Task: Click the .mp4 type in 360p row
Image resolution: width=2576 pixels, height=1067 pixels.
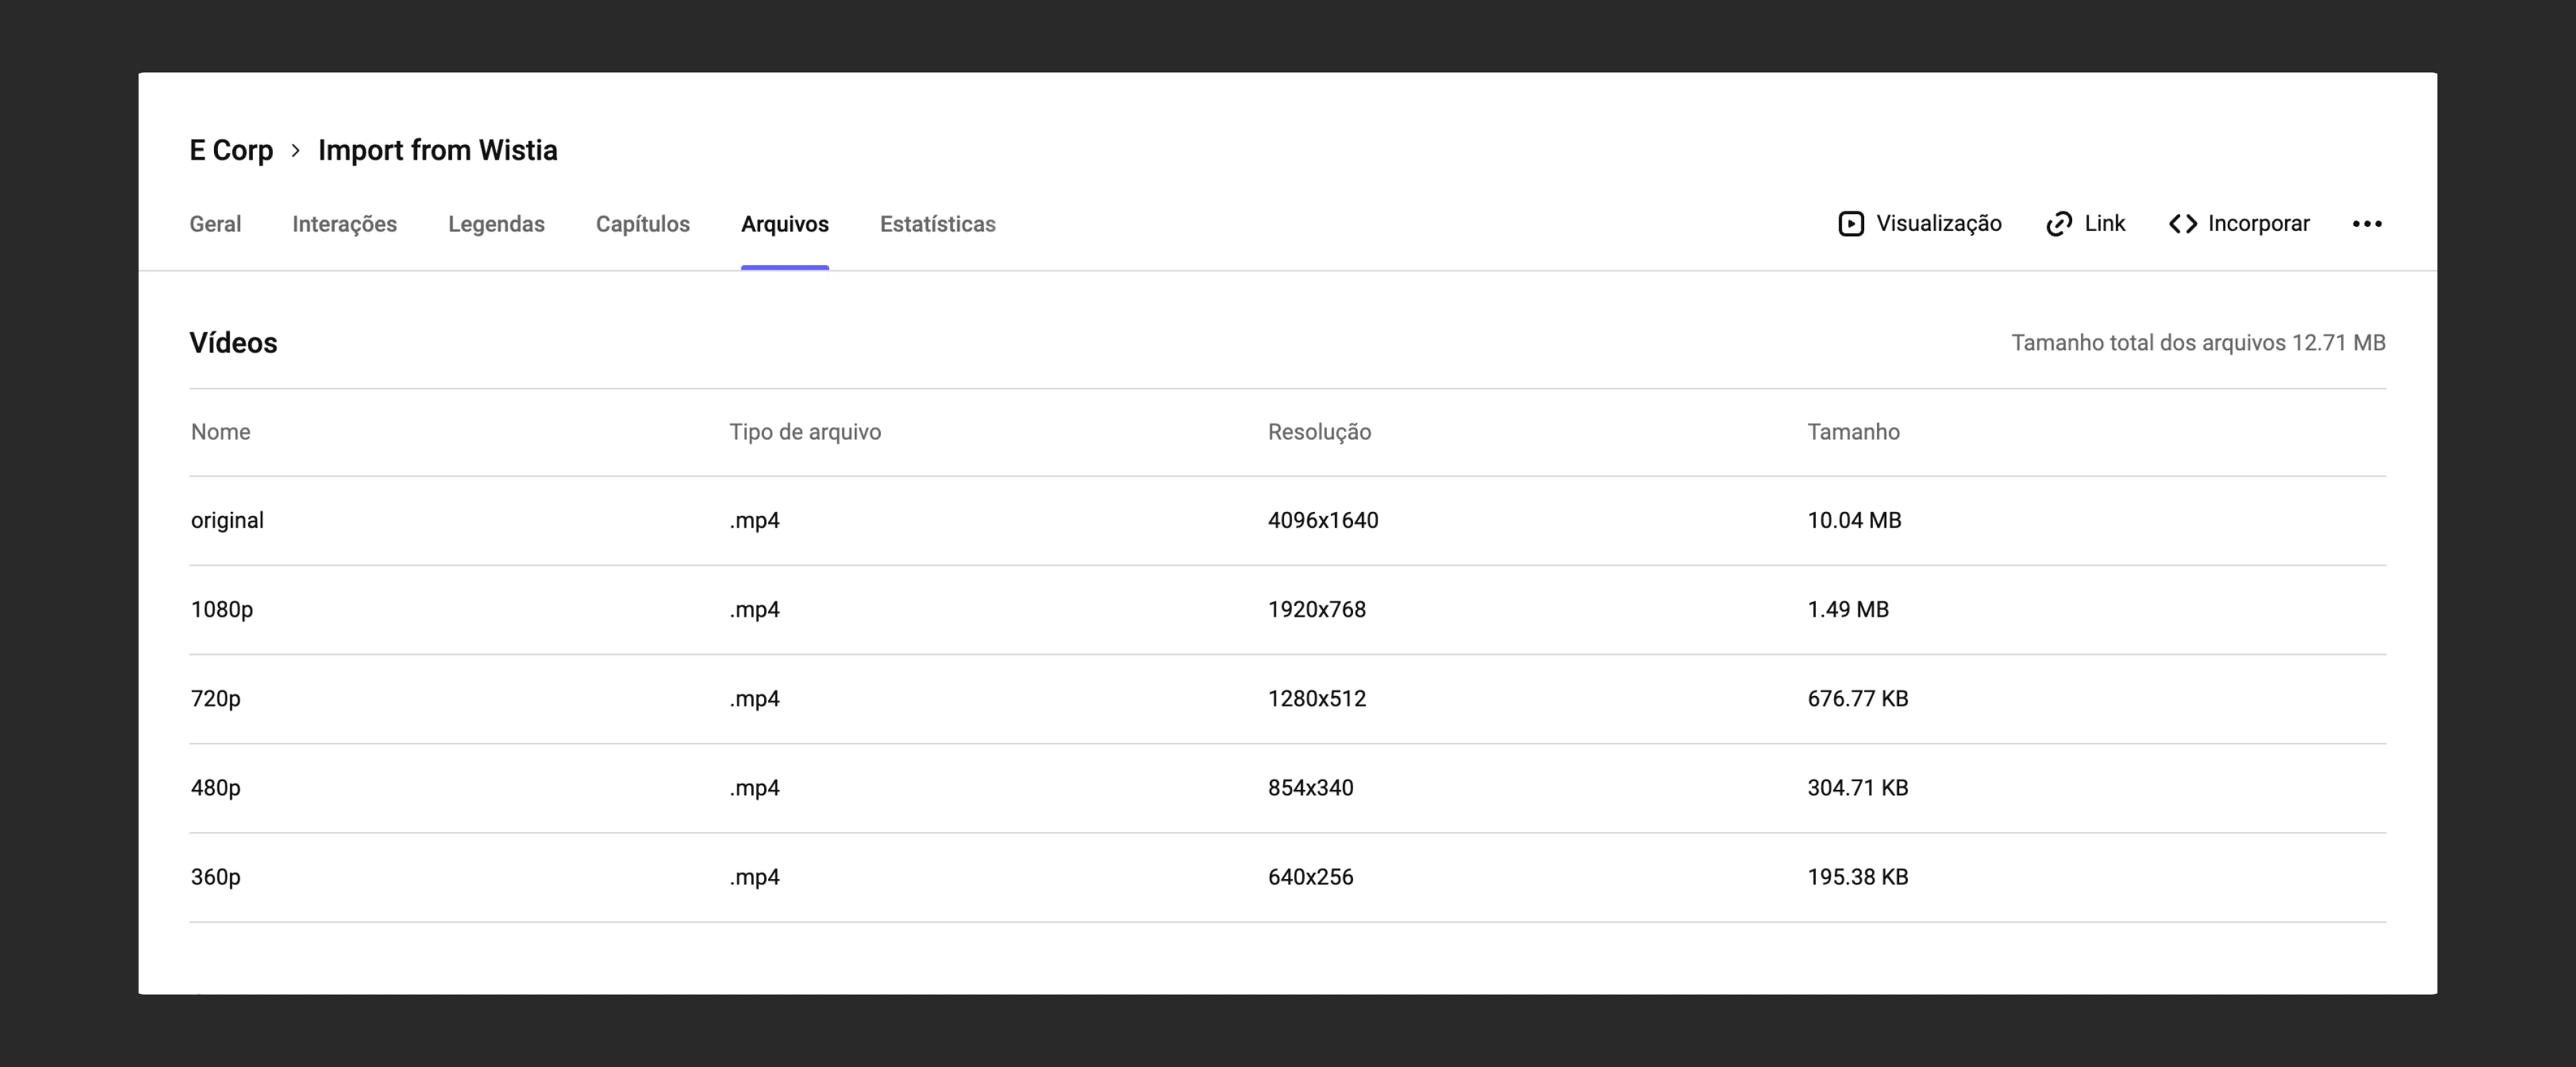Action: click(755, 877)
